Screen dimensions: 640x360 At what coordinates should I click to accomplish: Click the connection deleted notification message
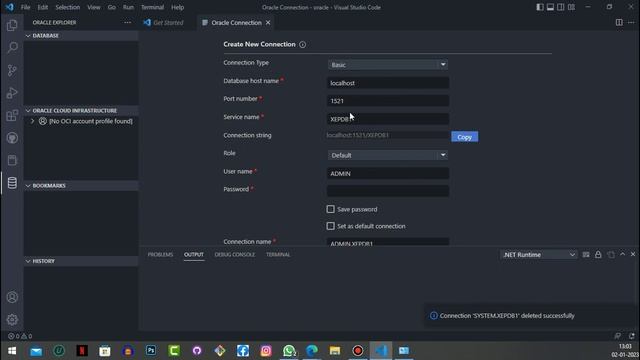click(x=507, y=316)
